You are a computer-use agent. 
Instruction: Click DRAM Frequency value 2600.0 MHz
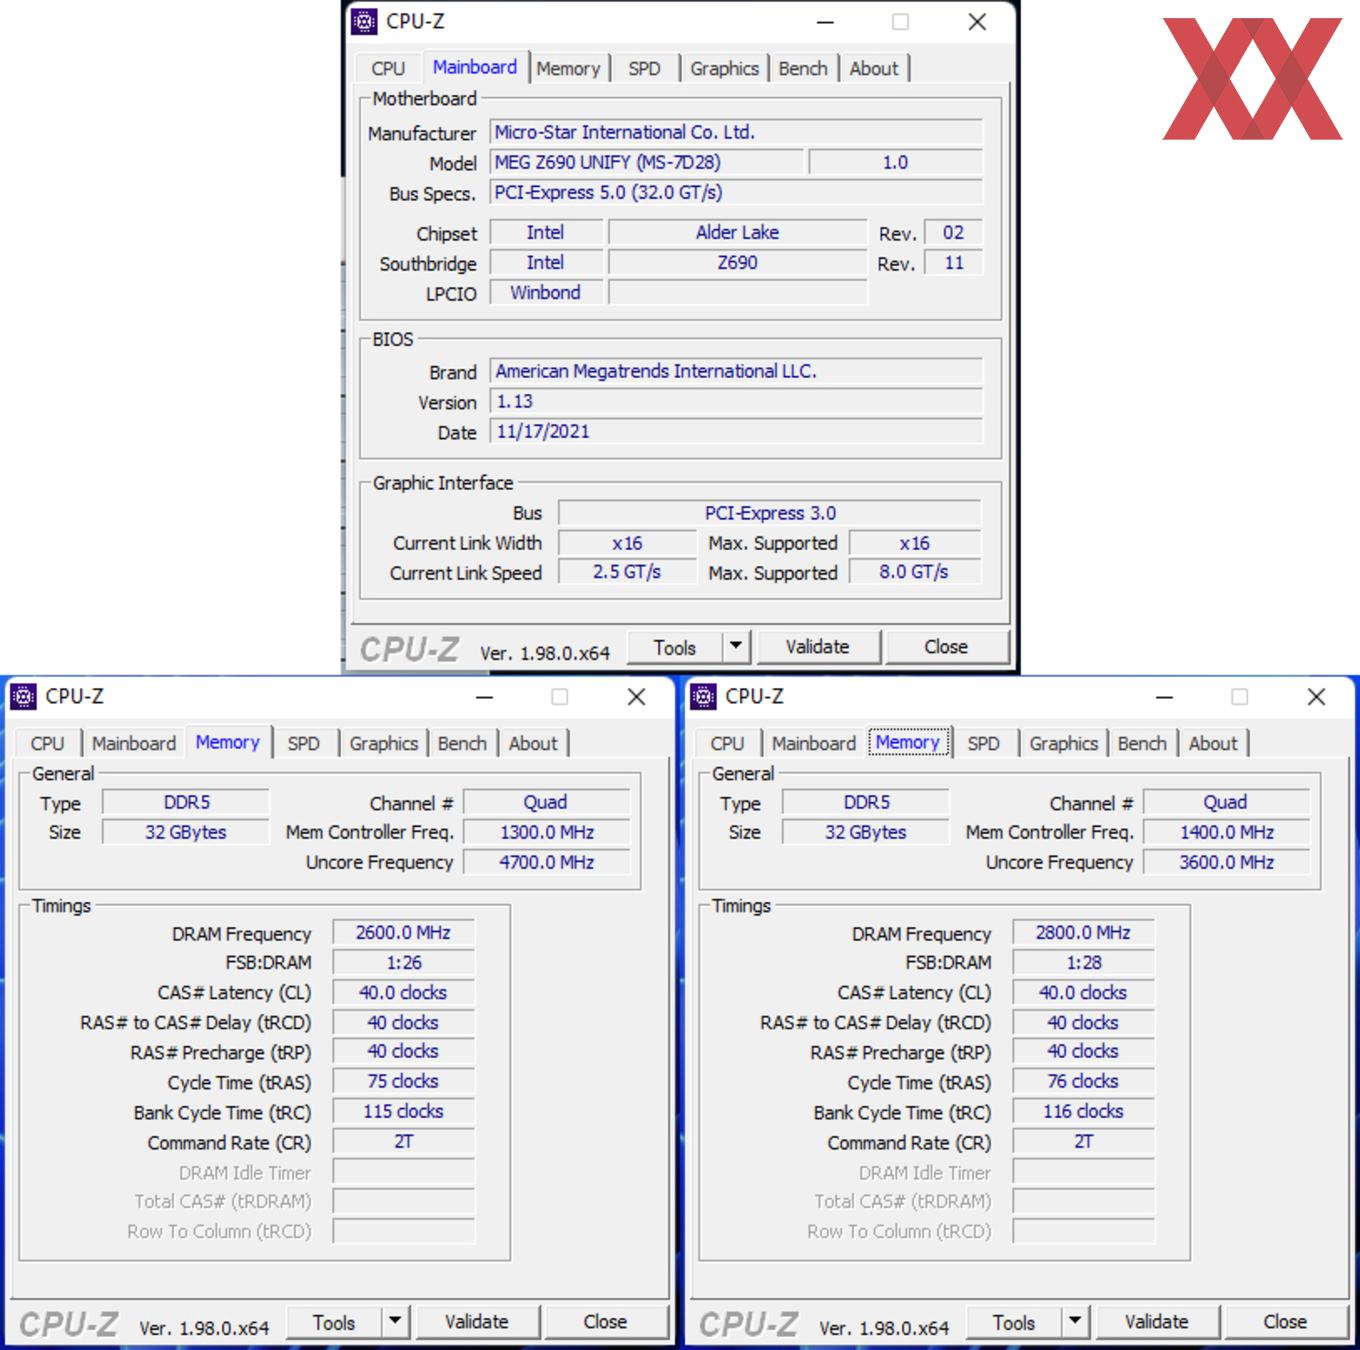point(403,932)
